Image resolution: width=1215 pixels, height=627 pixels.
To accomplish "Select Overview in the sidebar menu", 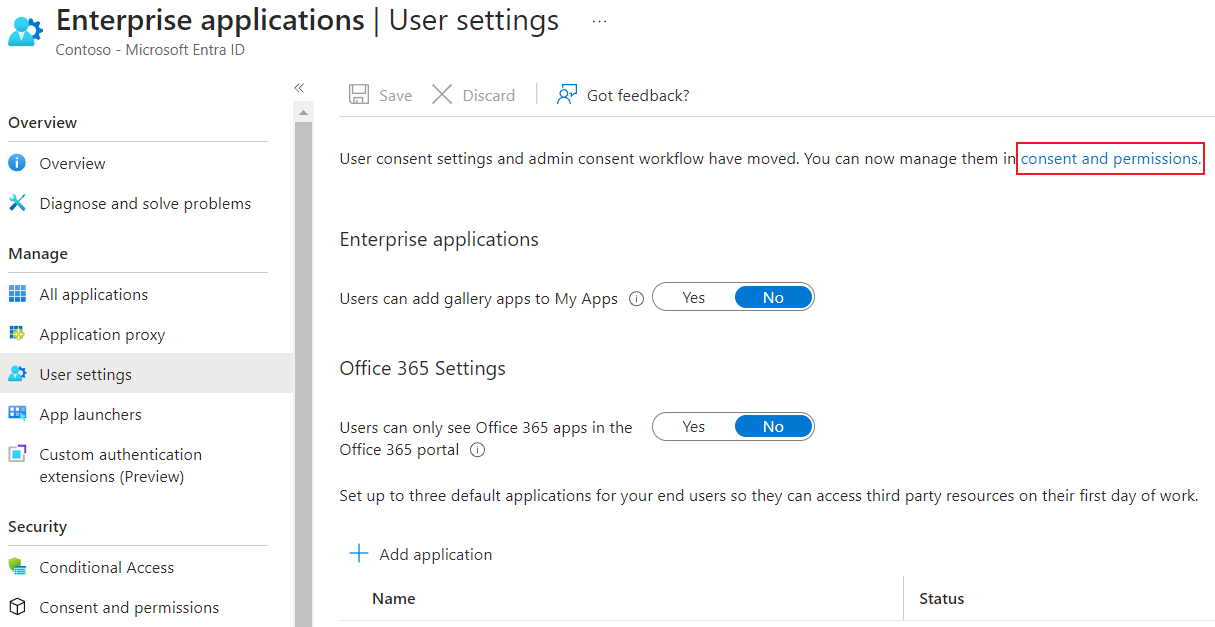I will tap(71, 162).
